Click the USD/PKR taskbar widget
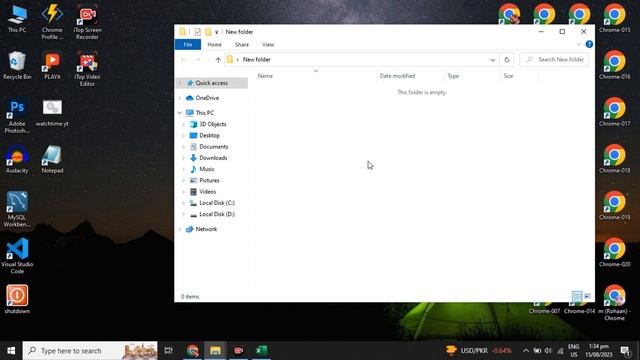 coord(478,351)
